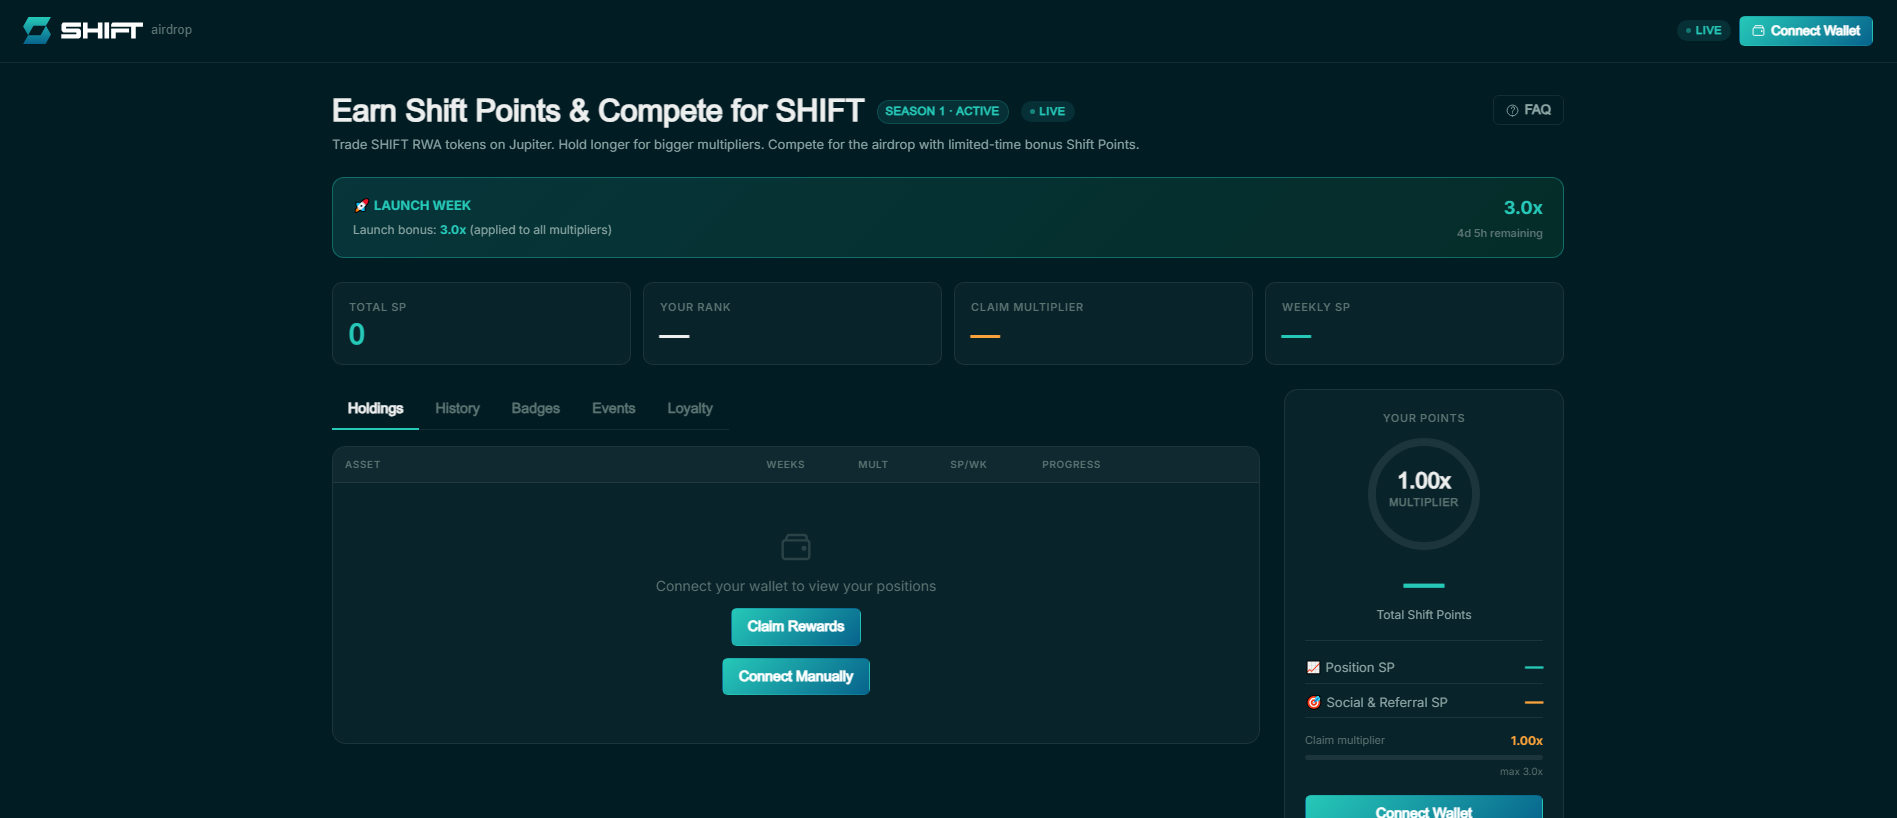Click the Claim Multiplier card

1103,323
